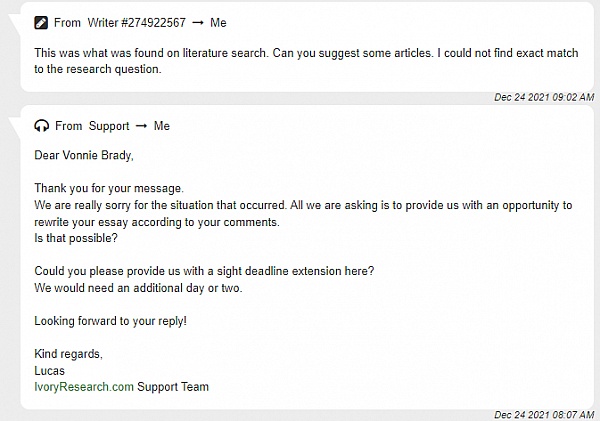Image resolution: width=600 pixels, height=421 pixels.
Task: Click the literature search message text
Action: (306, 61)
